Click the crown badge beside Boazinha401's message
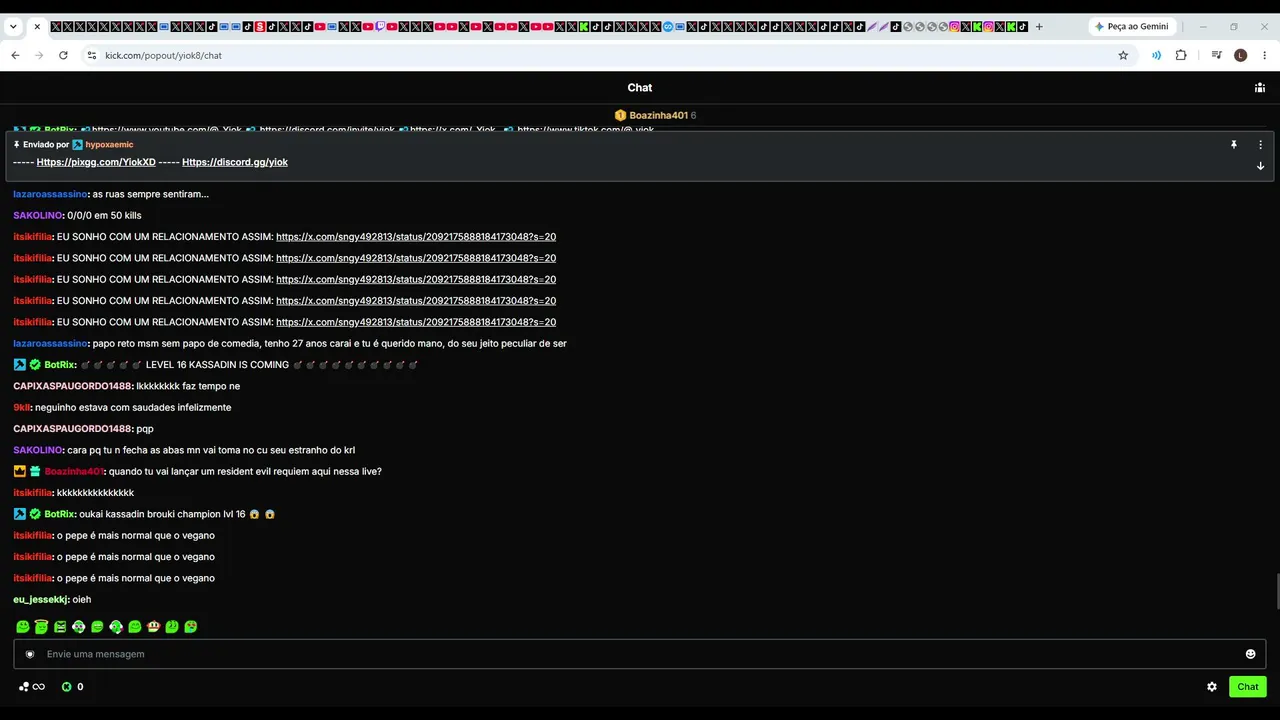Viewport: 1280px width, 720px height. pos(20,471)
